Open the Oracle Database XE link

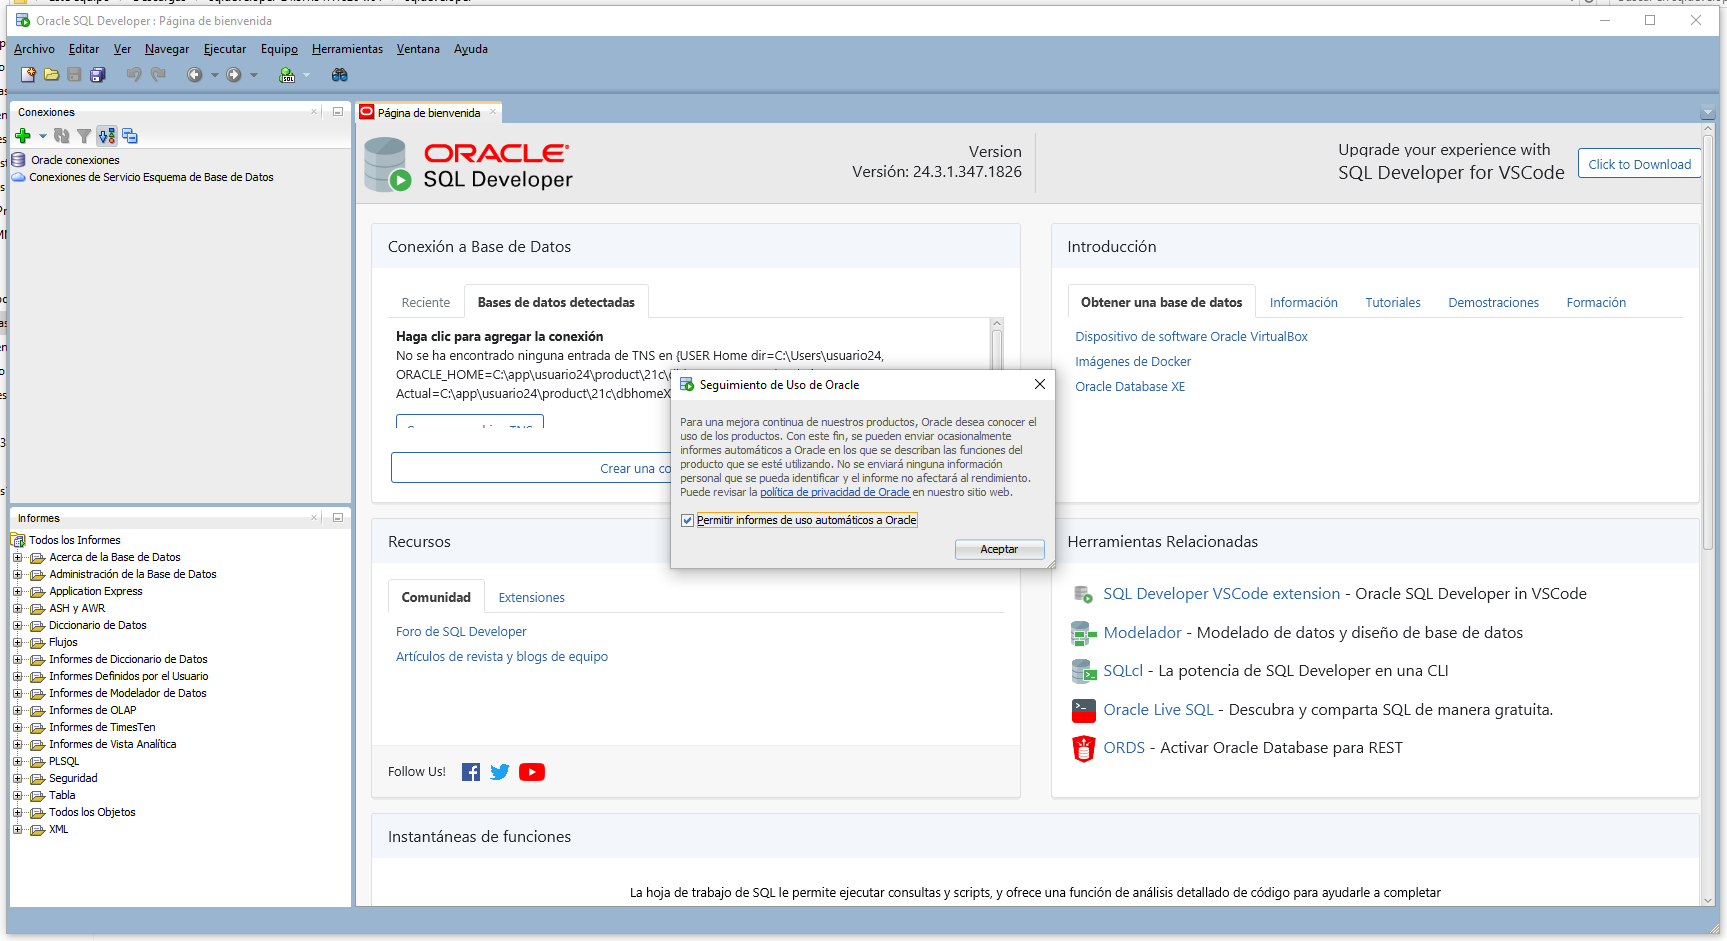pos(1129,387)
